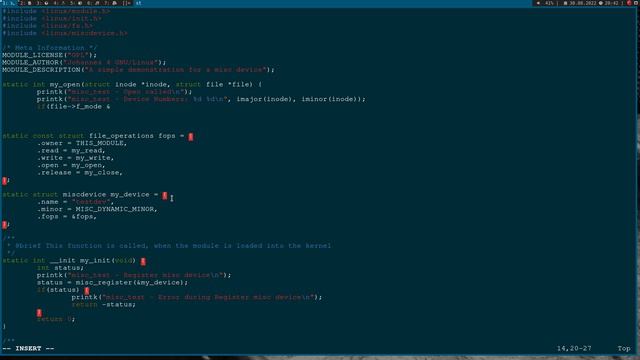Image resolution: width=640 pixels, height=360 pixels.
Task: Click the '.release = my_close,' line
Action: tap(80, 173)
